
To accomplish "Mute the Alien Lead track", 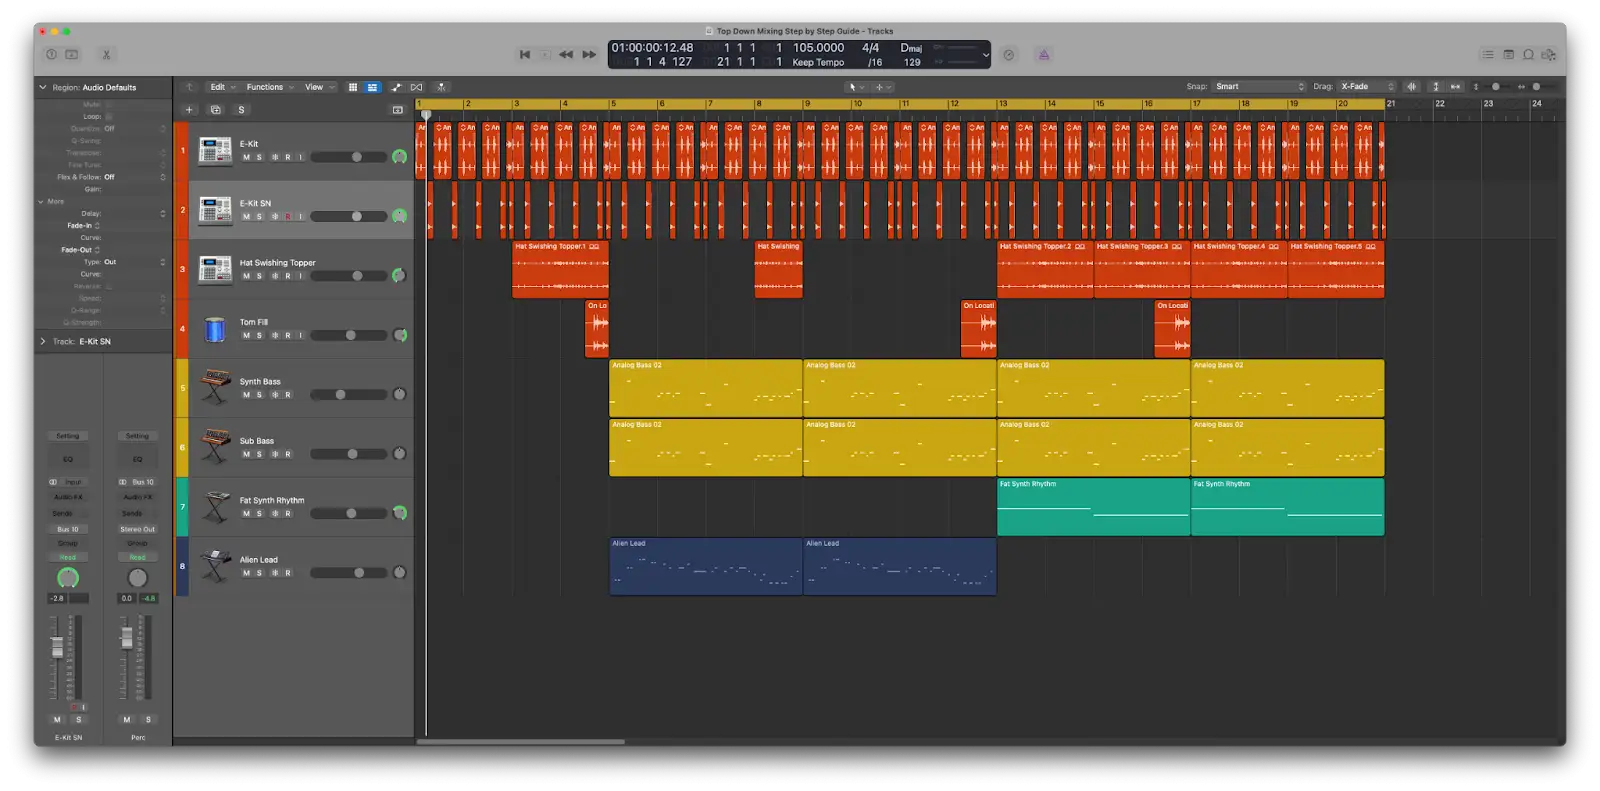I will click(246, 573).
